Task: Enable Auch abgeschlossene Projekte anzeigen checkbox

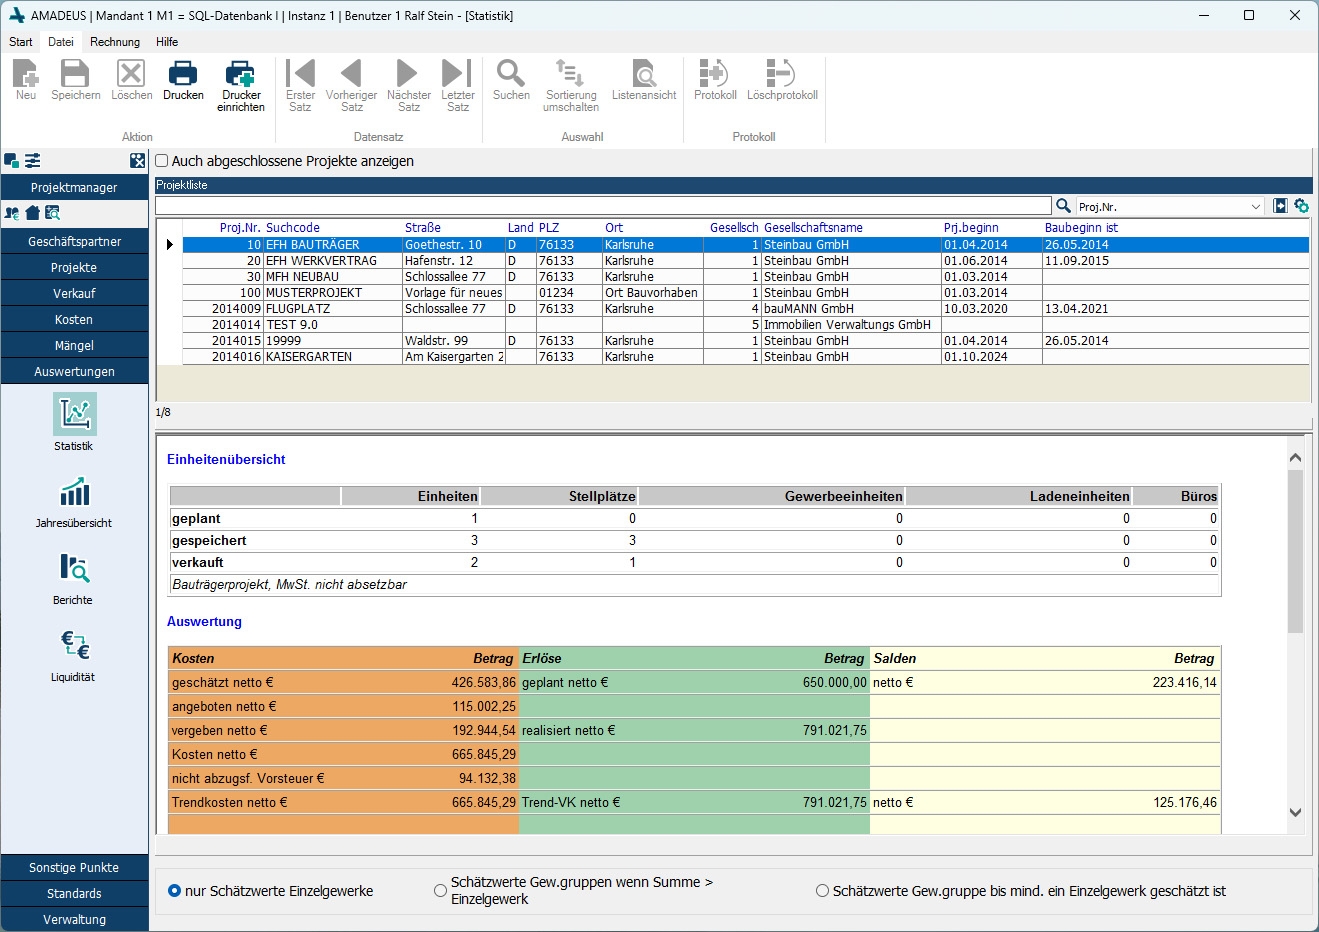Action: click(162, 161)
